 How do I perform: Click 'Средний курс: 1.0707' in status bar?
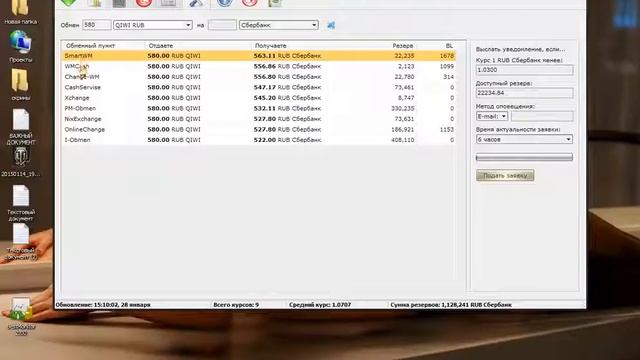coord(320,305)
